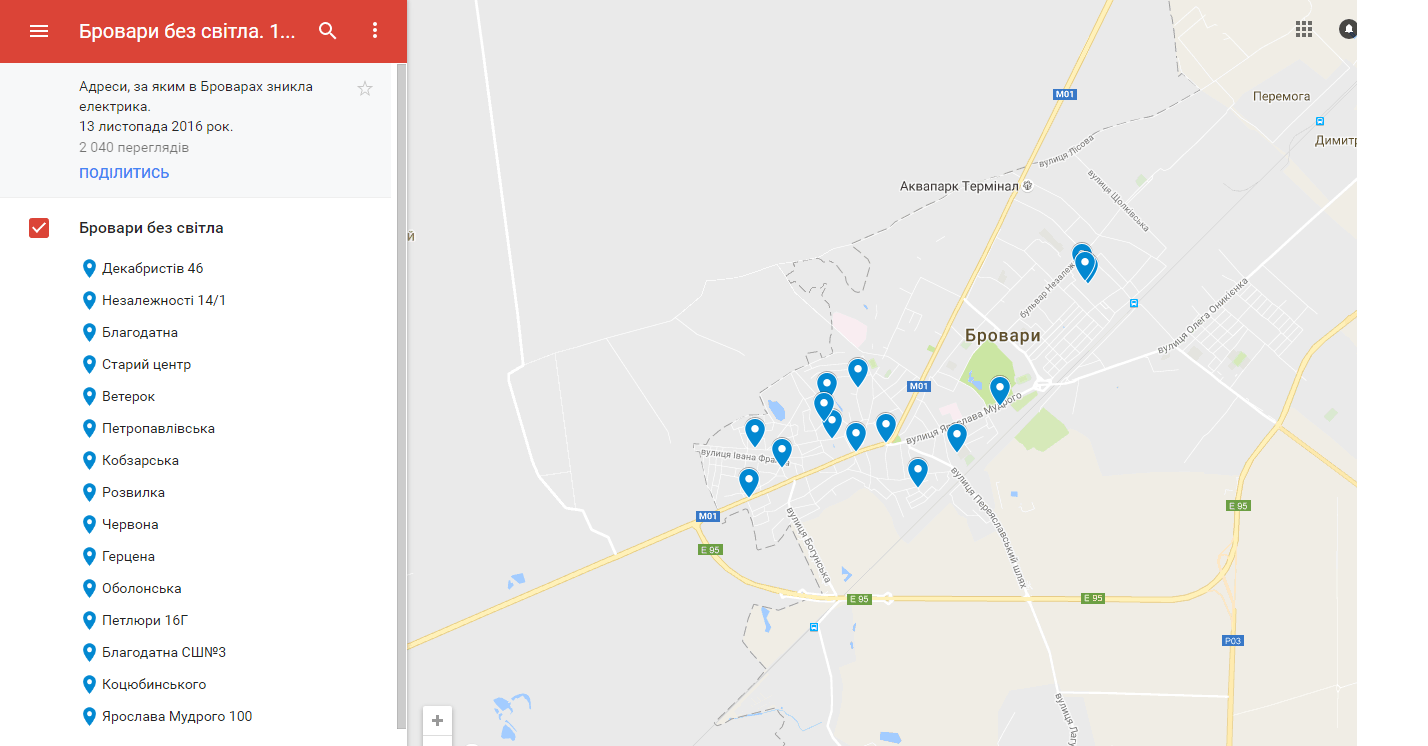The height and width of the screenshot is (746, 1428).
Task: Click the sidebar vertical scrollbar
Action: [x=402, y=395]
